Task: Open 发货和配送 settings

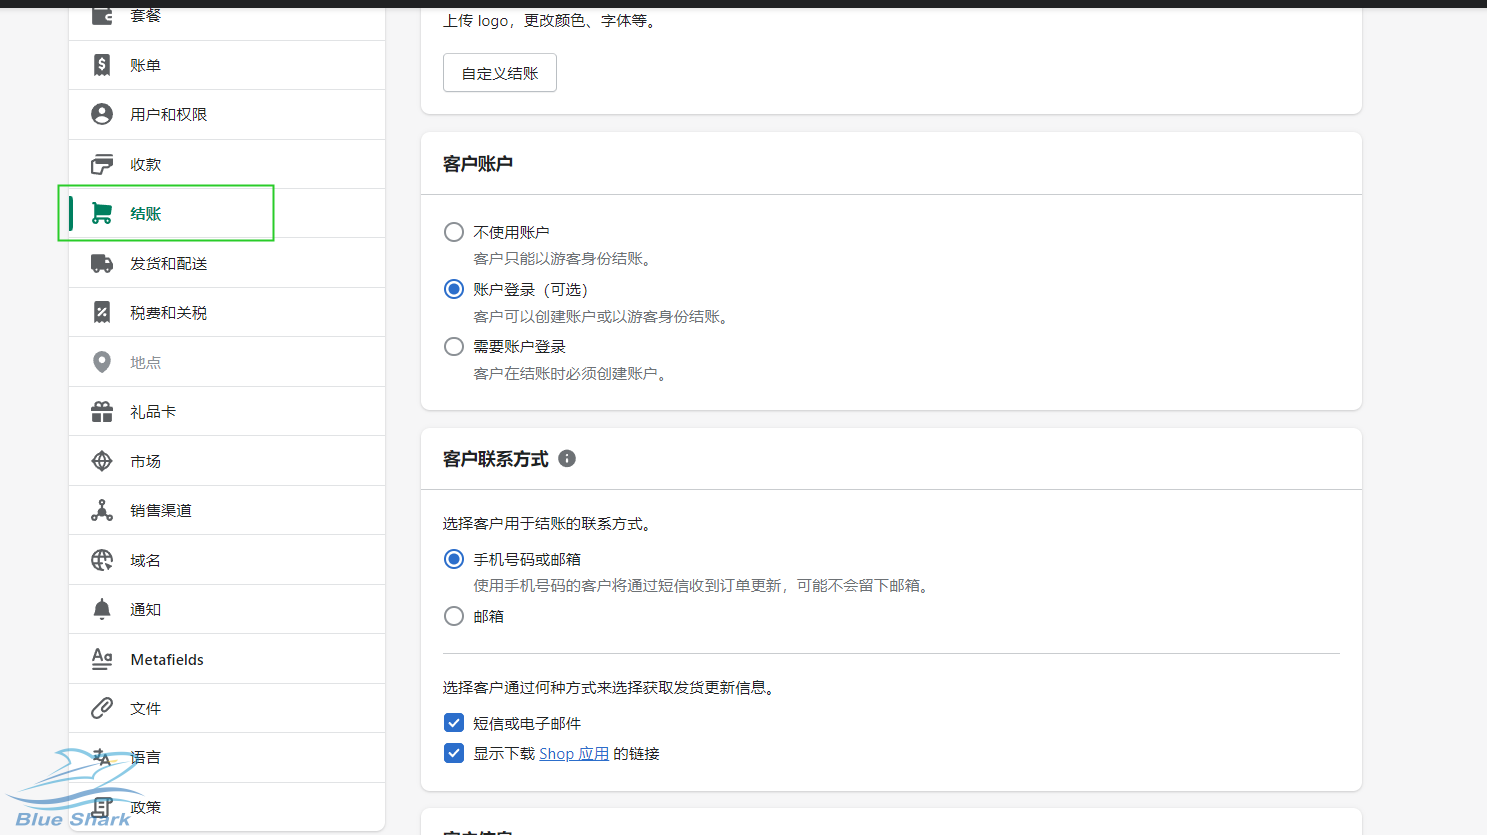Action: (x=227, y=263)
